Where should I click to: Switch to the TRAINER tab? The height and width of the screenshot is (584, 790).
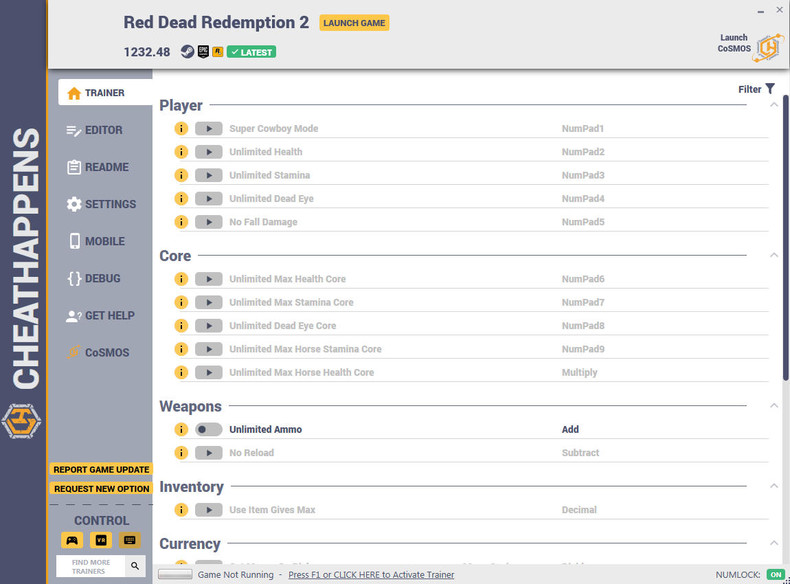[105, 92]
